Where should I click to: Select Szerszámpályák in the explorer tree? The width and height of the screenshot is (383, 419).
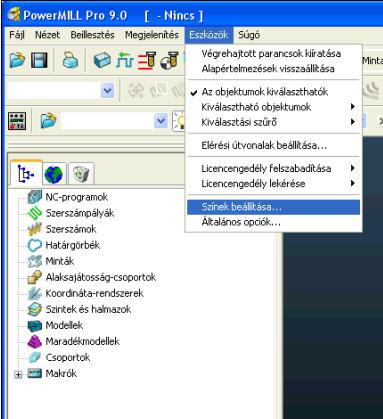pos(80,213)
